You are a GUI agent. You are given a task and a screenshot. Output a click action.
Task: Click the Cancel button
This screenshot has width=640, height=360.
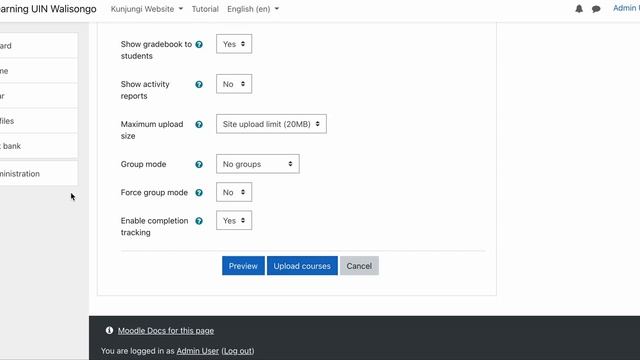(x=359, y=266)
